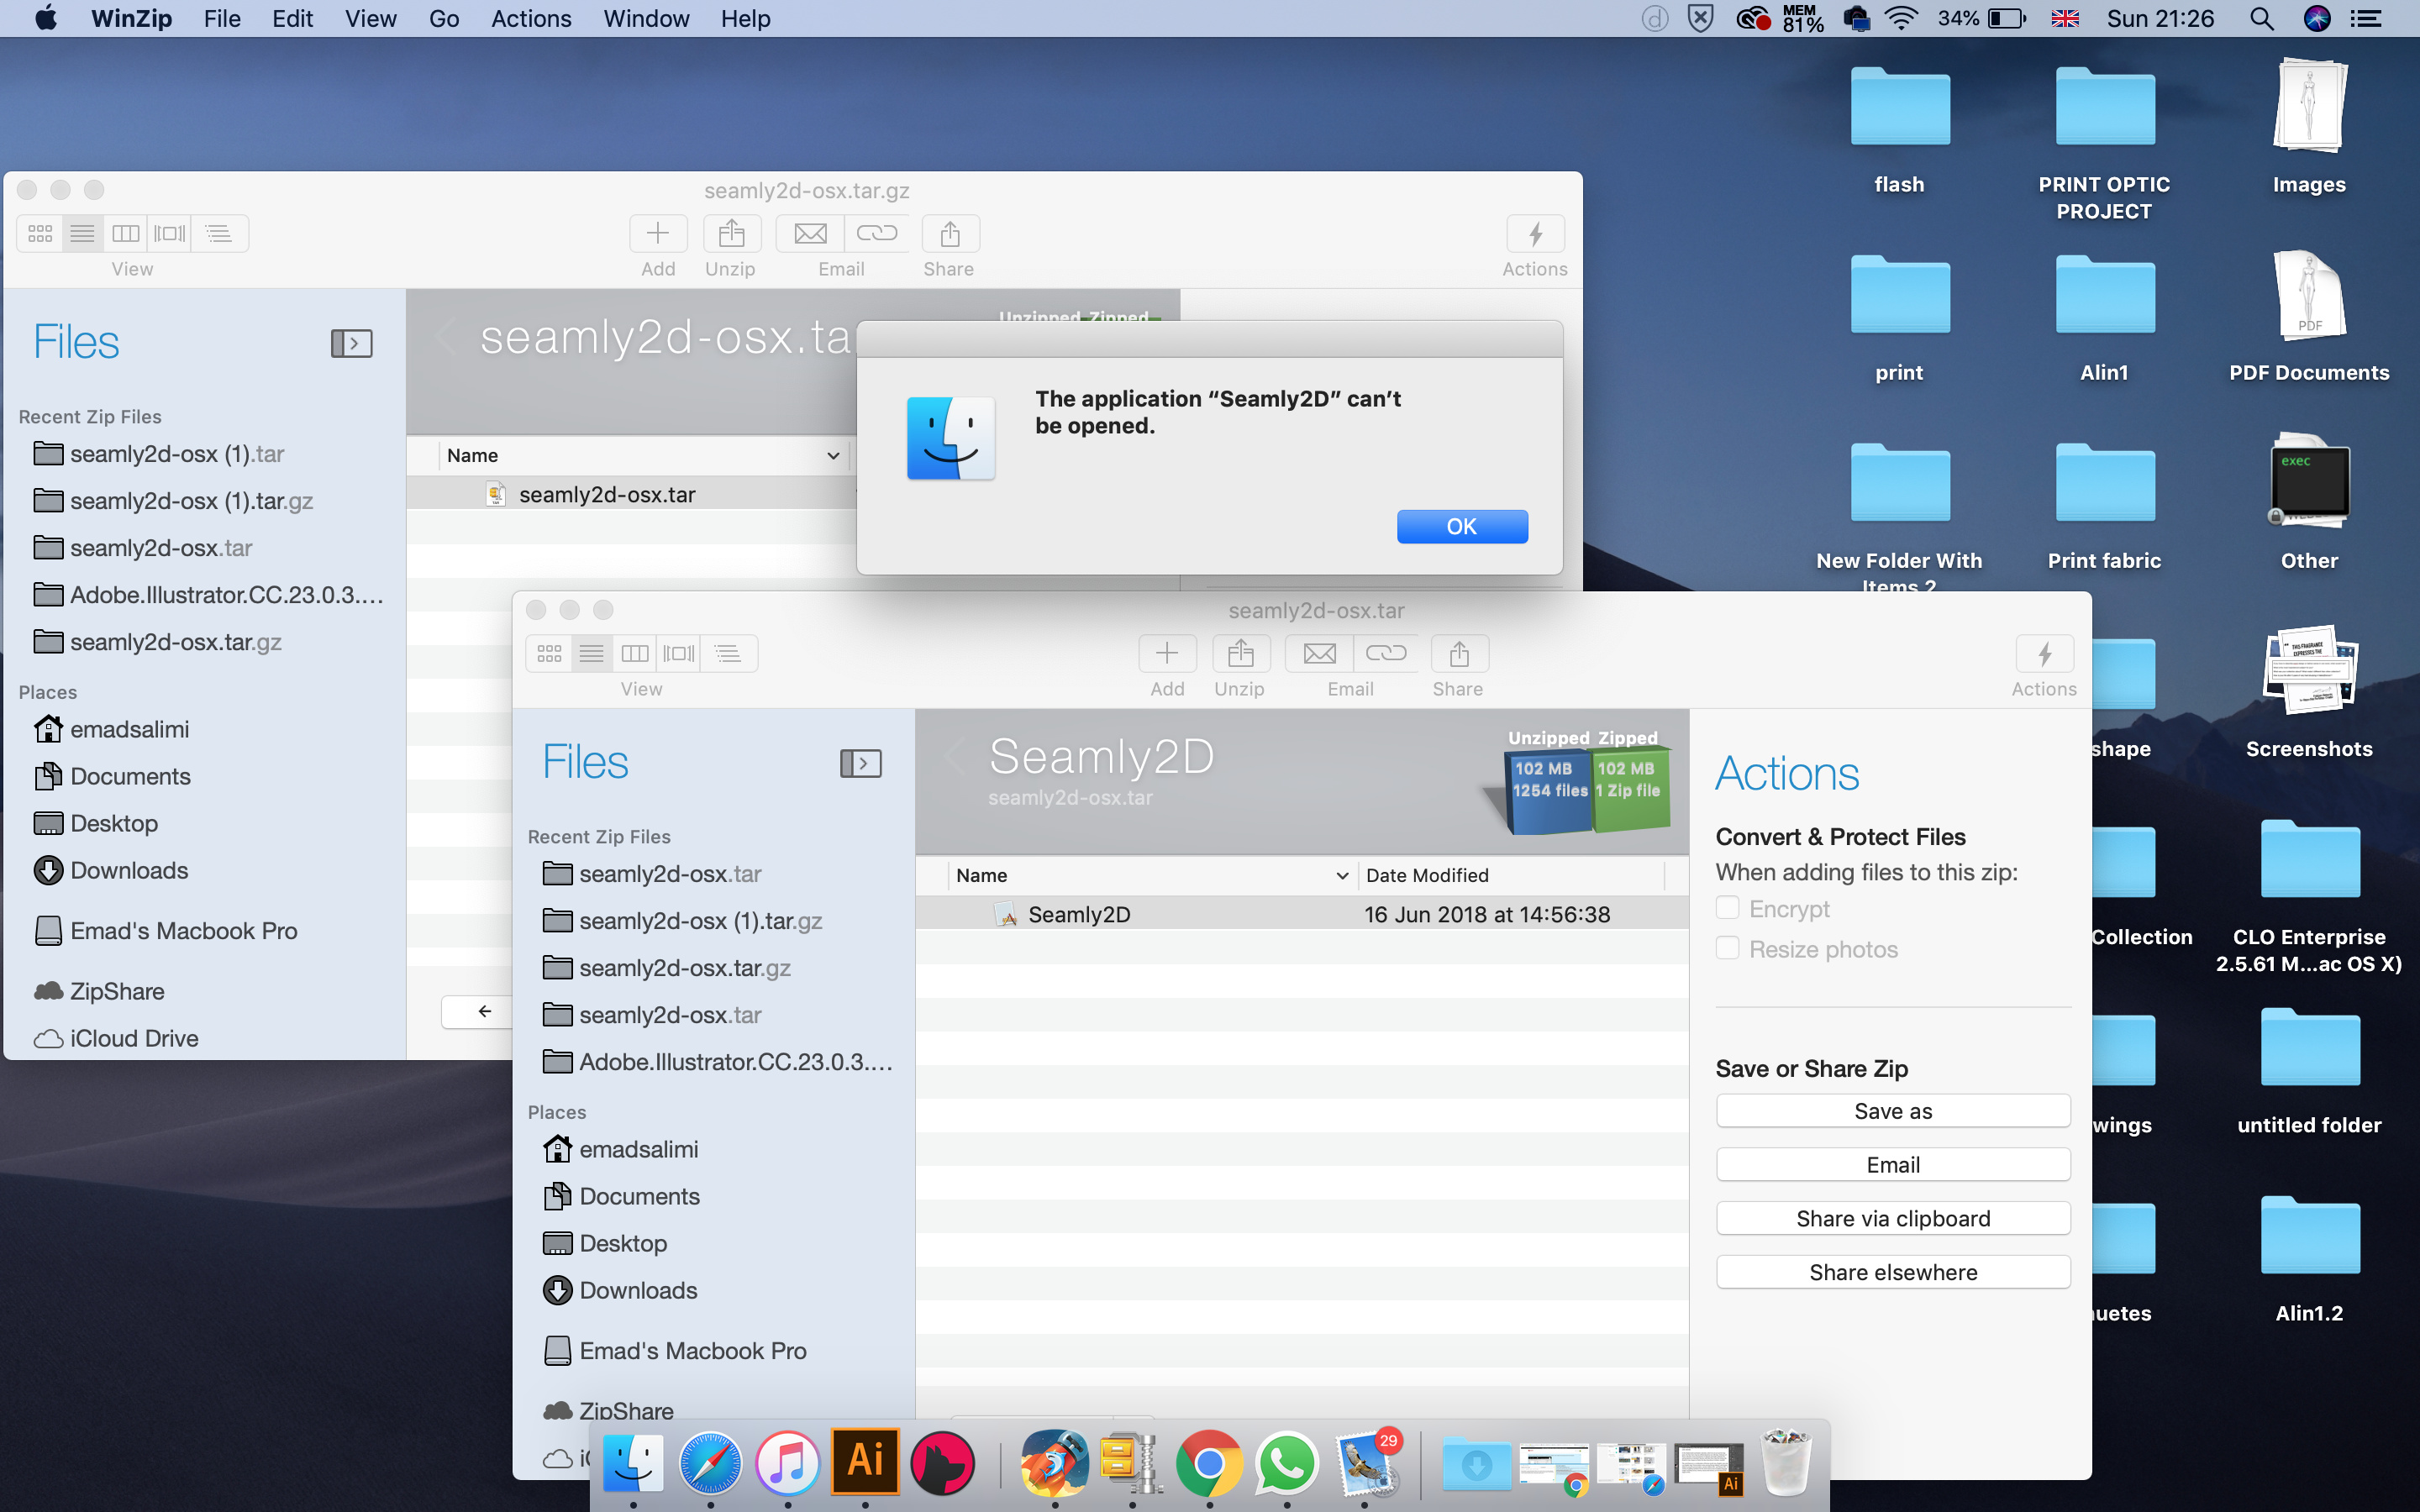Image resolution: width=2420 pixels, height=1512 pixels.
Task: Select column view in seamly2d-osx.tar.gz window
Action: point(126,234)
